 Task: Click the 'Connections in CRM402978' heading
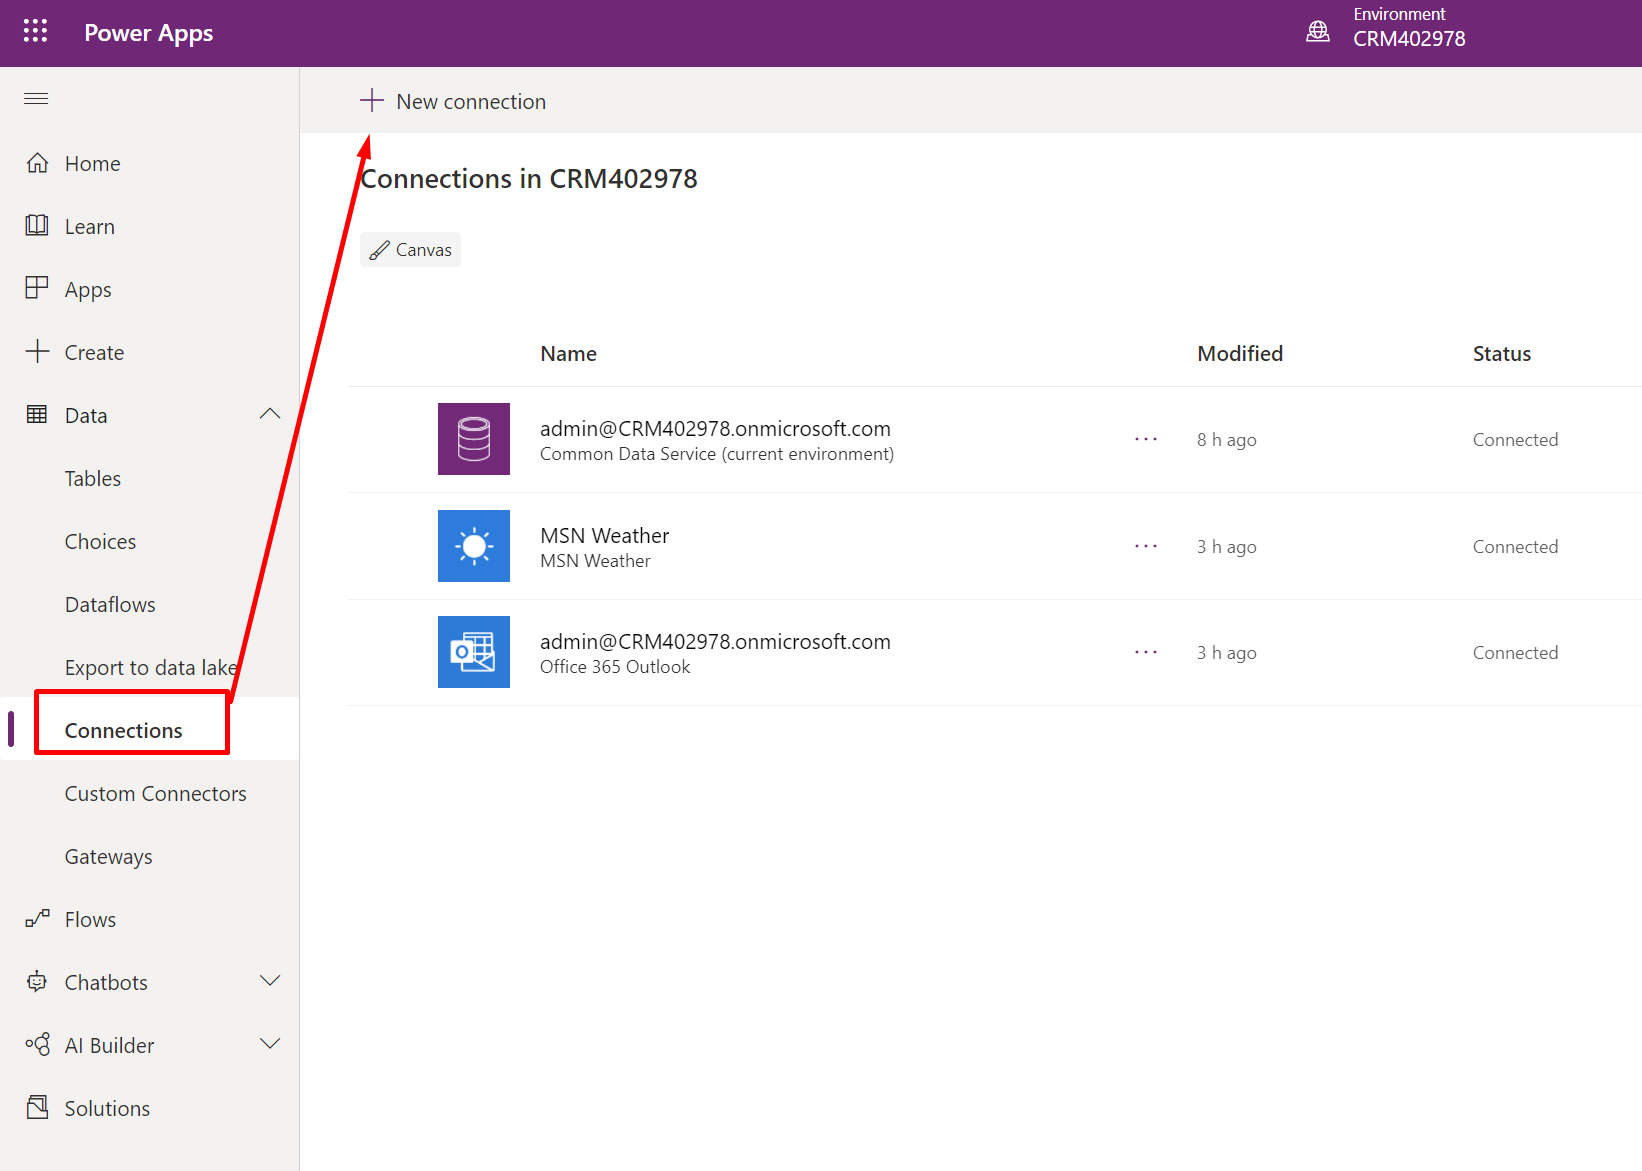(x=529, y=178)
